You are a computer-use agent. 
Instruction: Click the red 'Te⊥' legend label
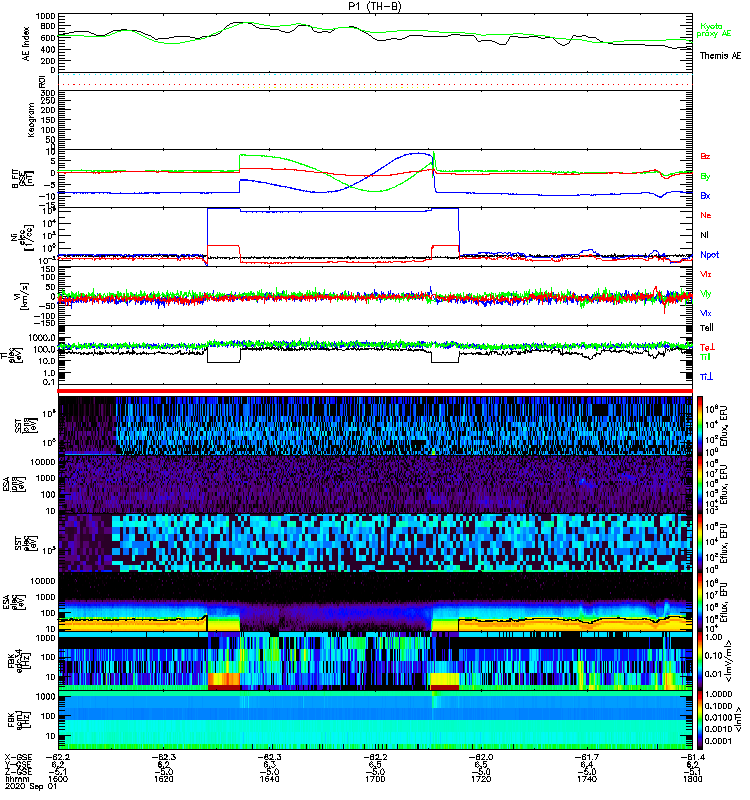click(x=707, y=347)
